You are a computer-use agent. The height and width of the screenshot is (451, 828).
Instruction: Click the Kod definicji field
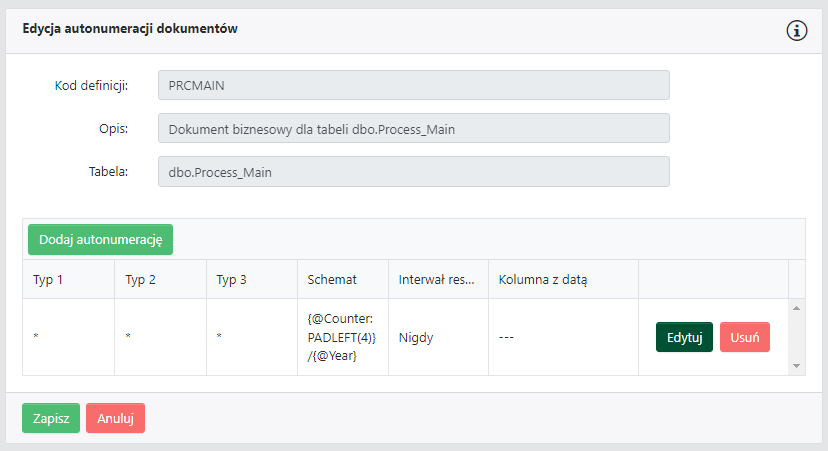413,85
